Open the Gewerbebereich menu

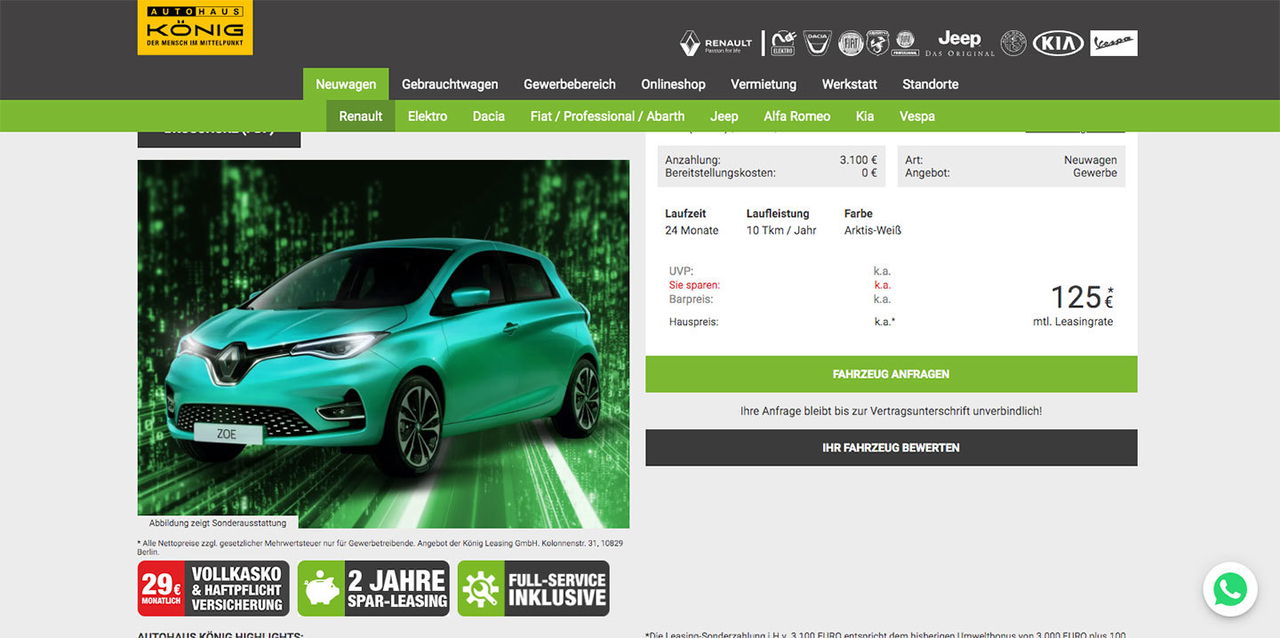[x=570, y=84]
